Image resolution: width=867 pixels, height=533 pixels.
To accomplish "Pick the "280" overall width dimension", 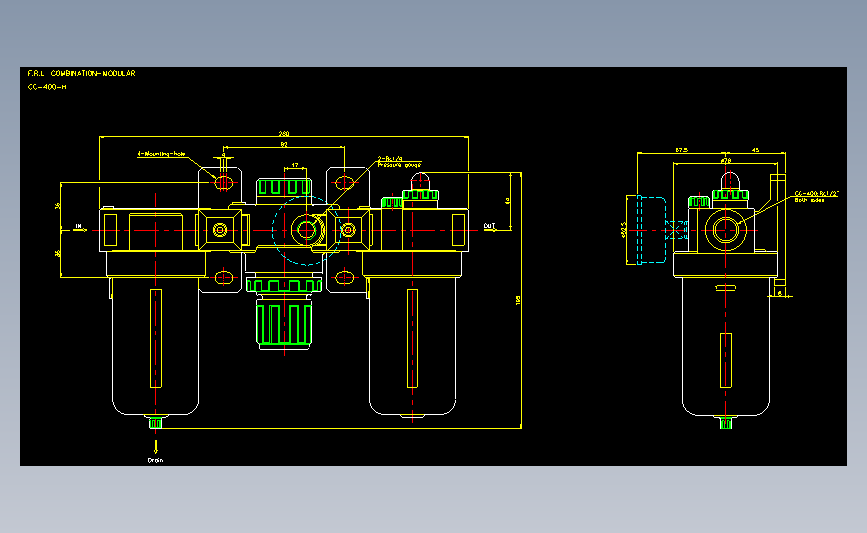I will 284,133.
